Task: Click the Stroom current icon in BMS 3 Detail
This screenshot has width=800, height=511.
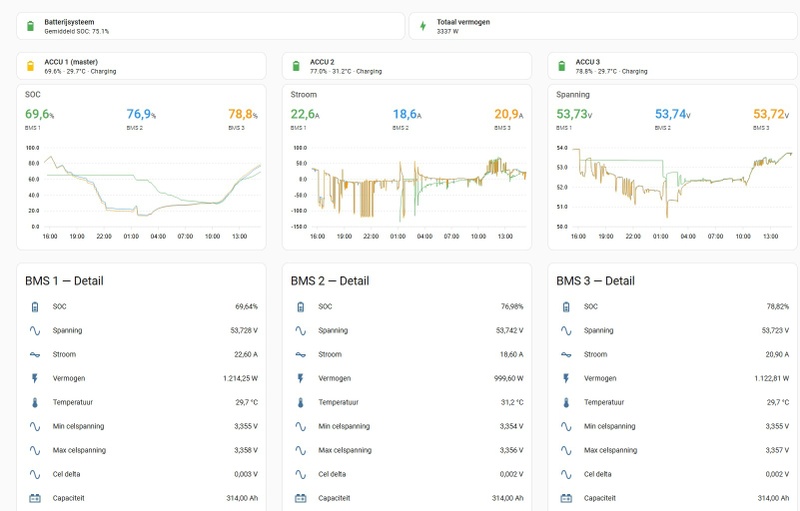Action: 566,354
